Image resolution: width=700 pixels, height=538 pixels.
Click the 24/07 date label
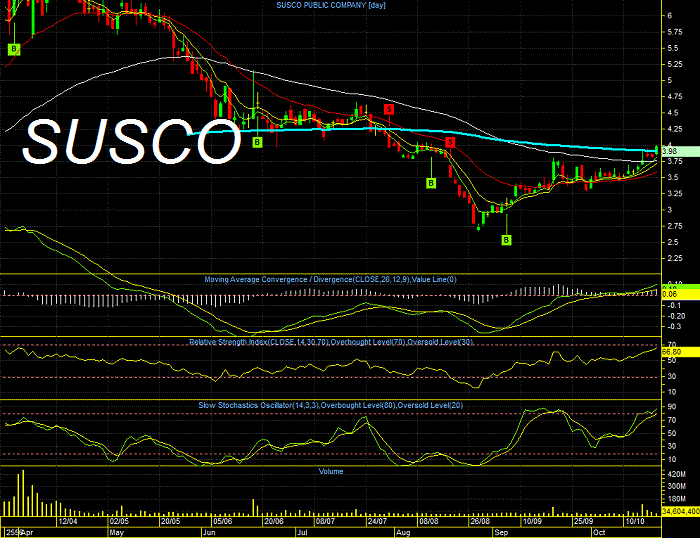tap(377, 521)
